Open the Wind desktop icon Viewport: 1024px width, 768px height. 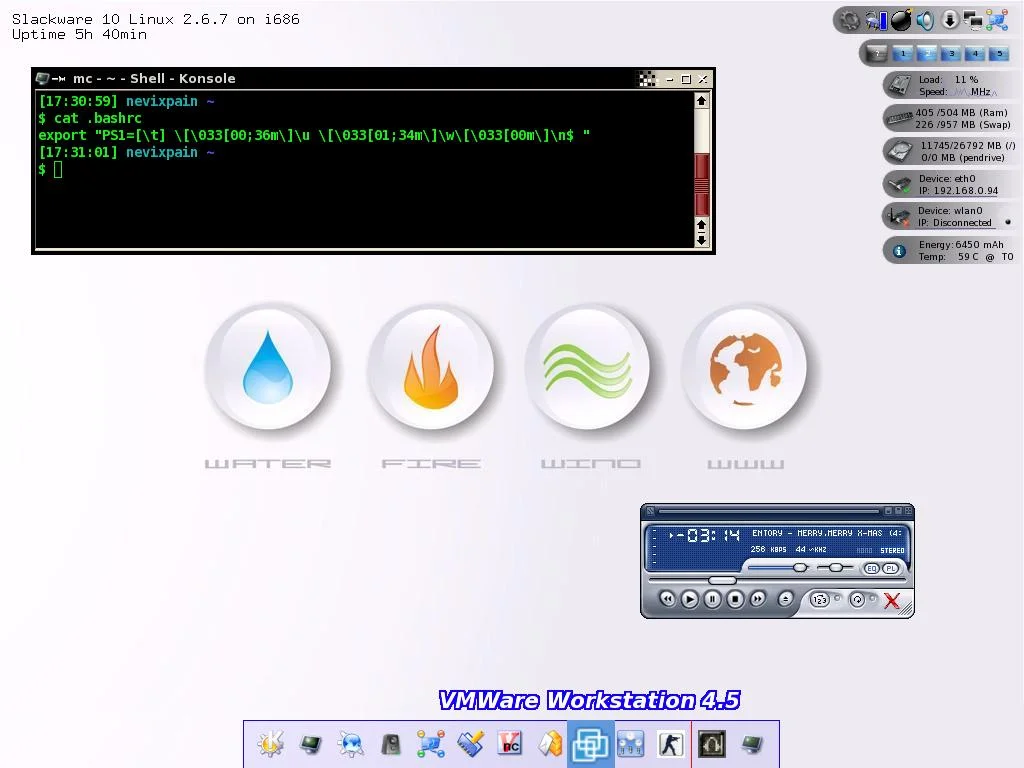click(x=588, y=367)
